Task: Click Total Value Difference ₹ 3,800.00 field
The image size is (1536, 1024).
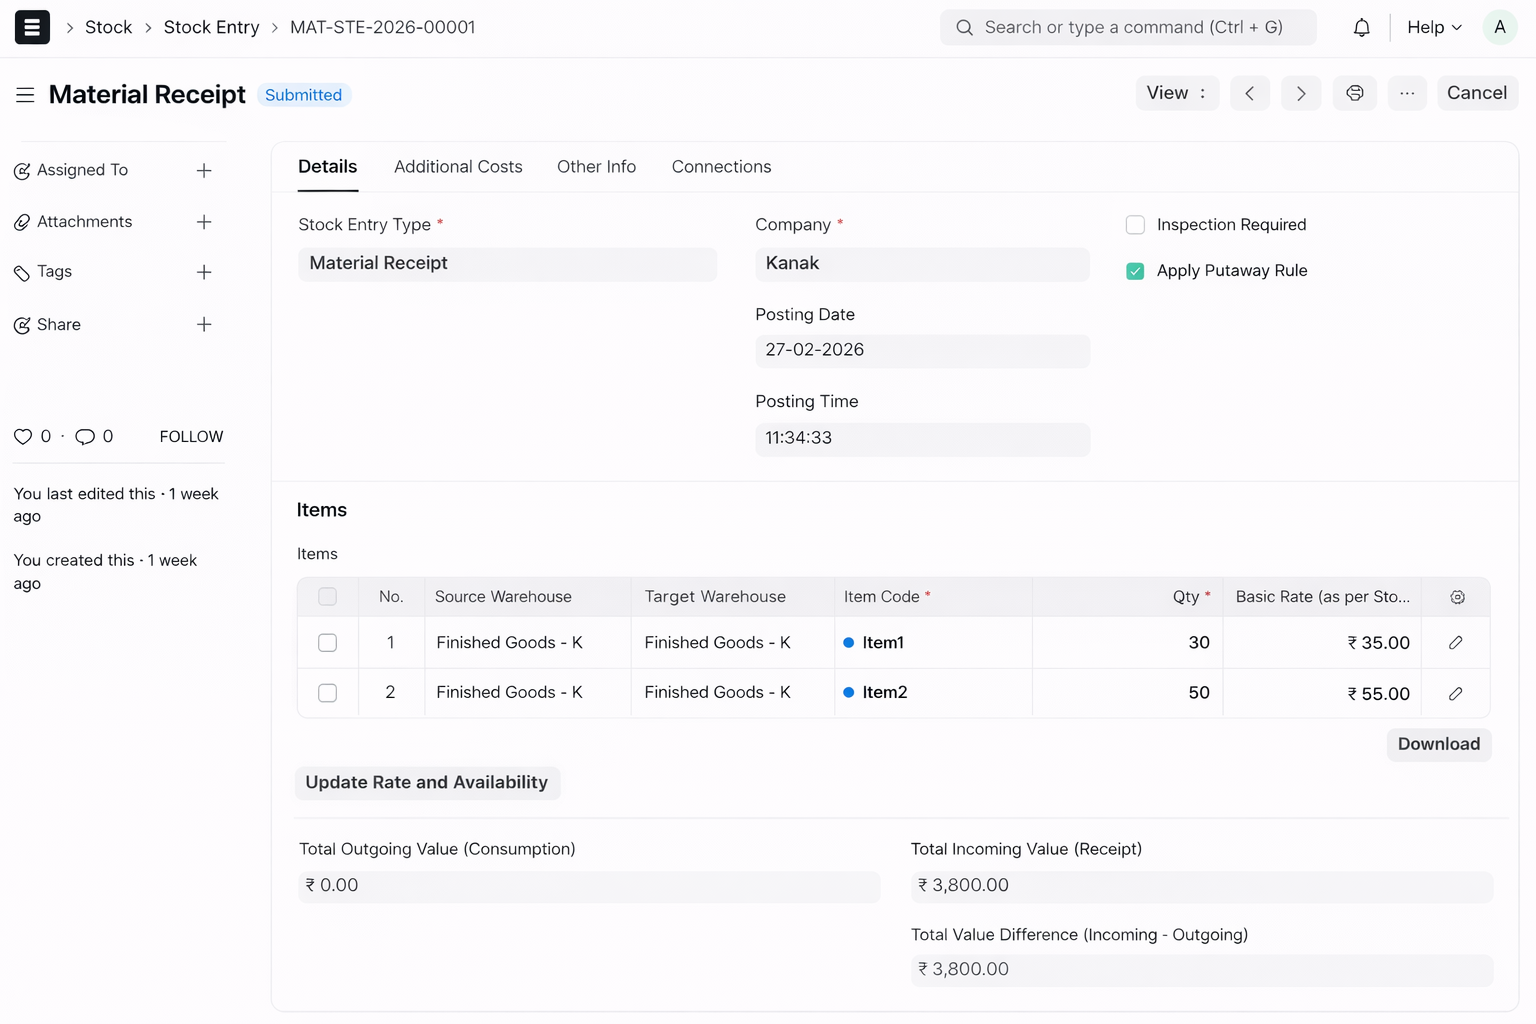Action: [x=1201, y=970]
